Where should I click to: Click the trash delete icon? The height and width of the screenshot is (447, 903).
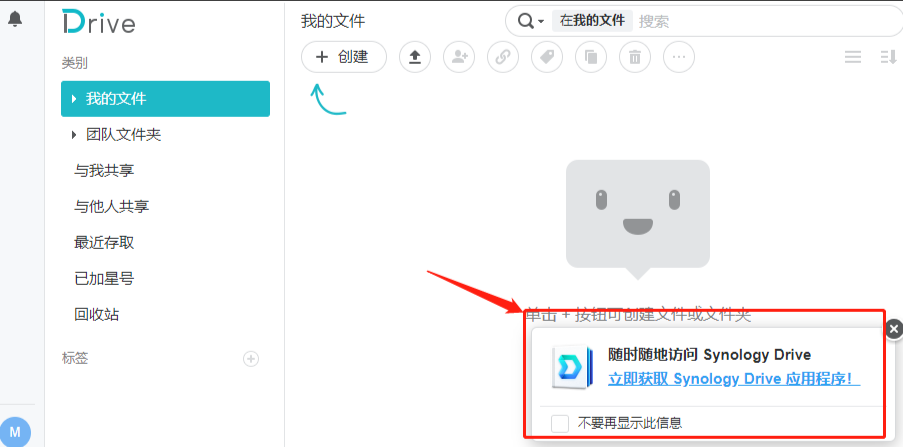635,57
